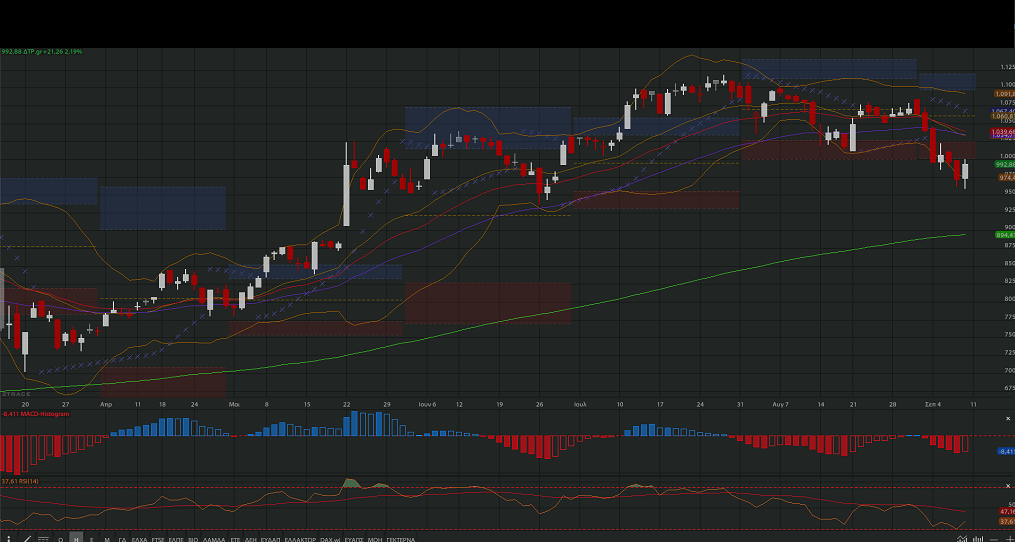Open the ΓΔ symbol shortcut
Screen dimensions: 1015x542
(x=122, y=539)
